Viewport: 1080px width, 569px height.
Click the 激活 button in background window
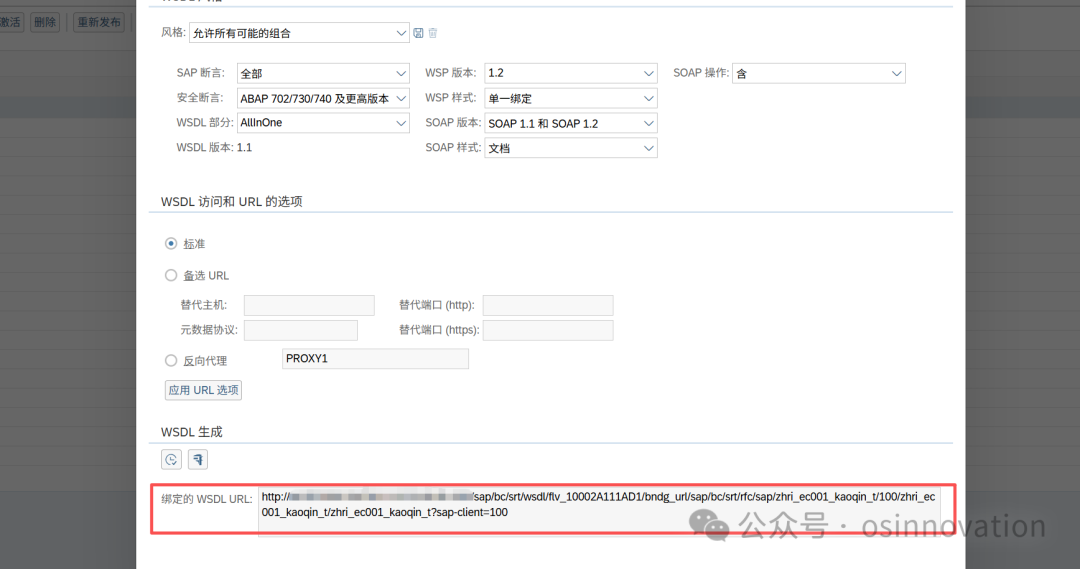coord(11,22)
